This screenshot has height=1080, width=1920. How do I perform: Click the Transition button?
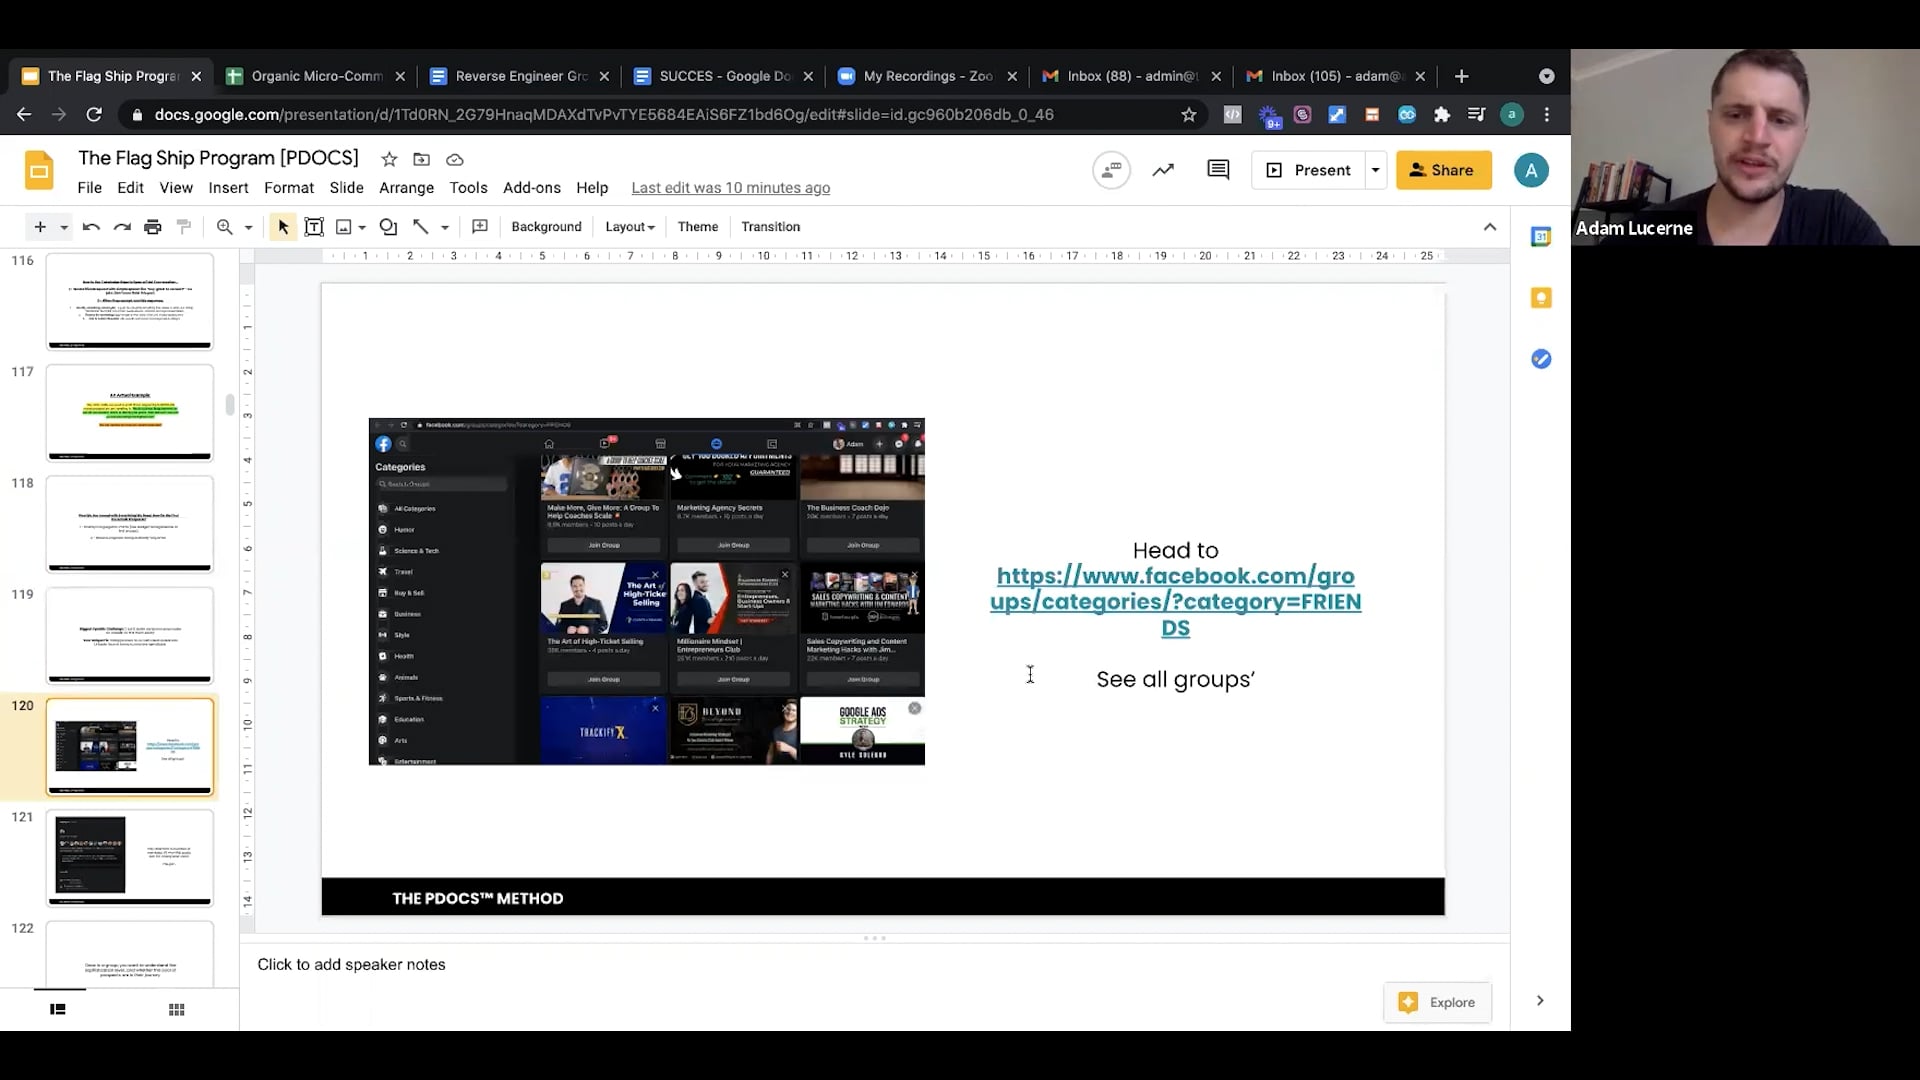(x=770, y=227)
